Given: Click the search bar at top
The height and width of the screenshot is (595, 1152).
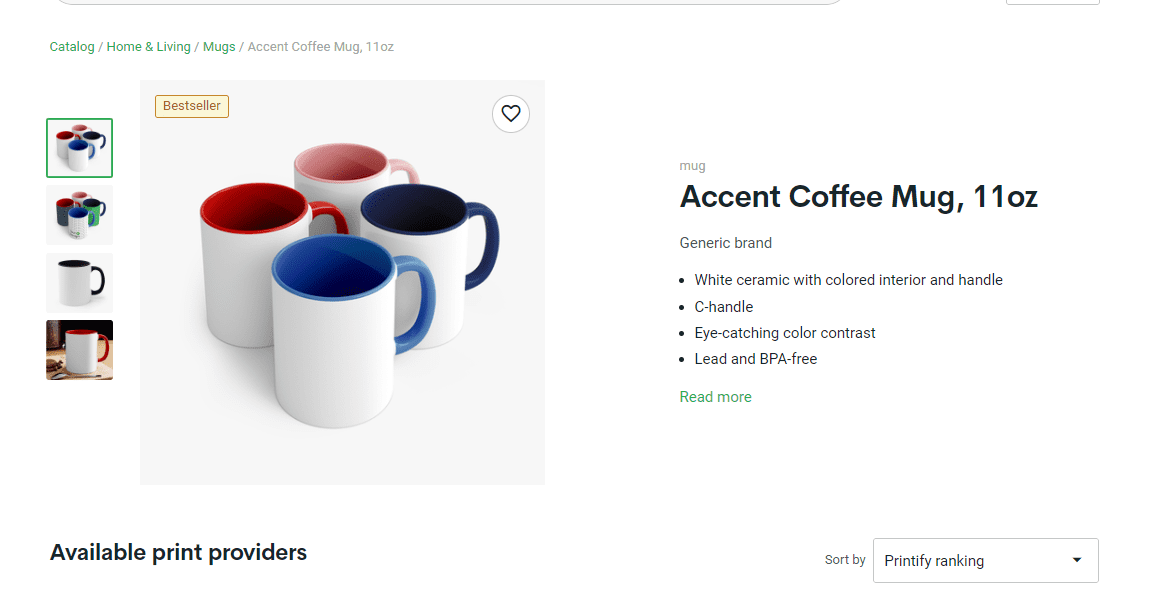Looking at the screenshot, I should [450, 2].
